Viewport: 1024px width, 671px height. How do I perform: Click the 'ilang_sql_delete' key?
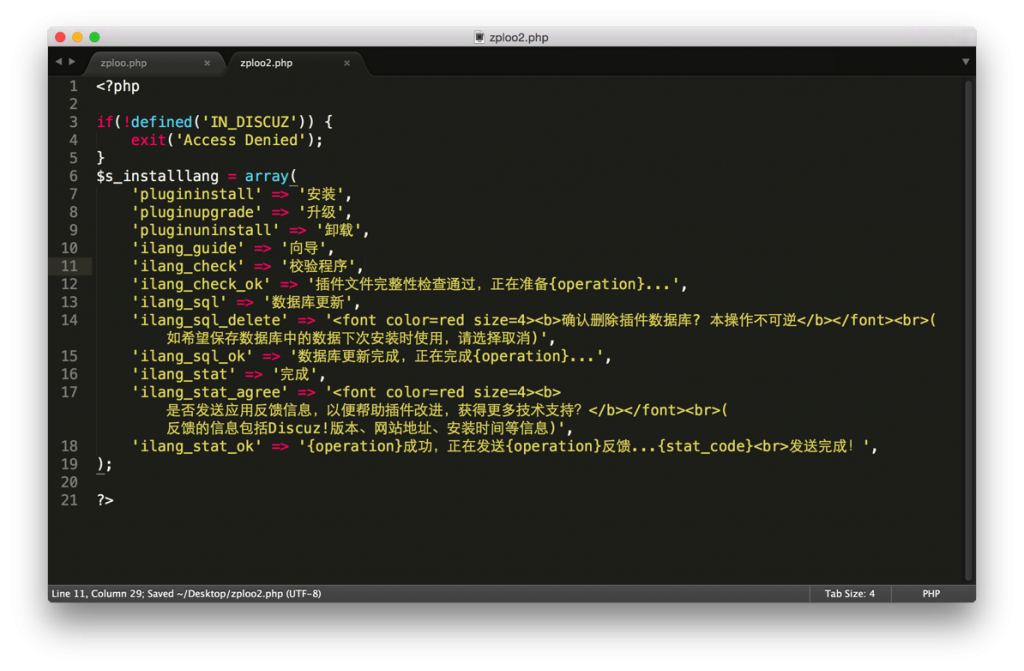point(210,320)
